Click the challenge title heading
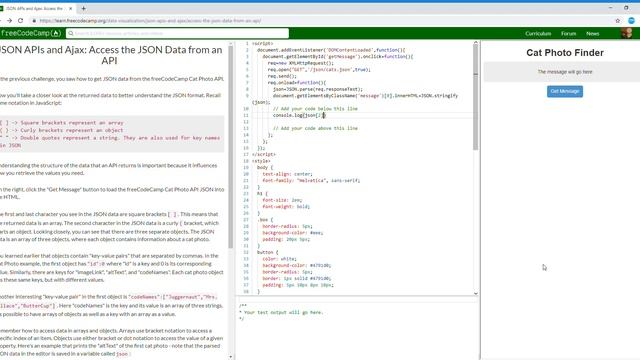The width and height of the screenshot is (640, 360). click(109, 55)
